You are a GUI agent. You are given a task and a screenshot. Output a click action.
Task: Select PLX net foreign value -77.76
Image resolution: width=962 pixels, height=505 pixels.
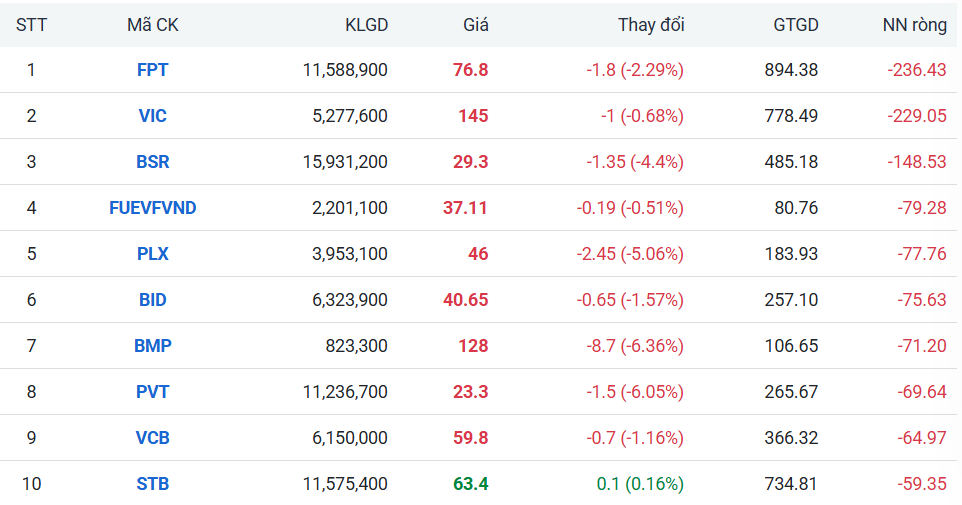click(x=922, y=254)
